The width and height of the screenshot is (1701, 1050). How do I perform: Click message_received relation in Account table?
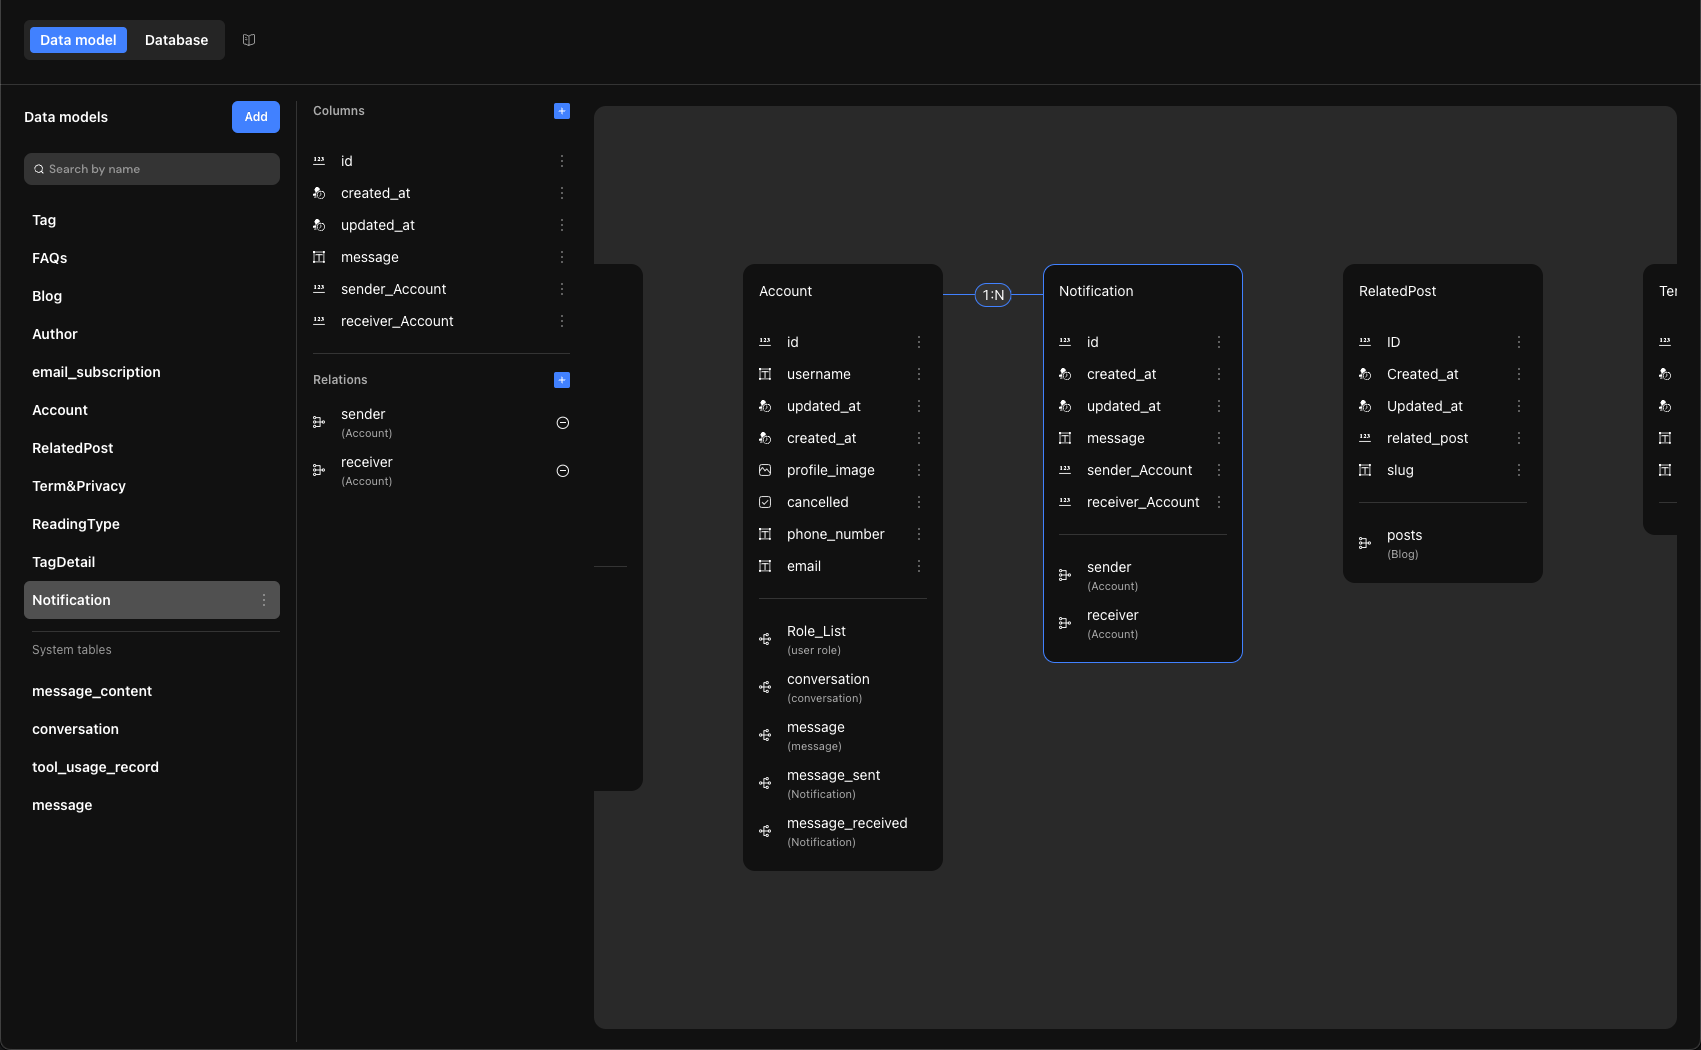click(843, 831)
